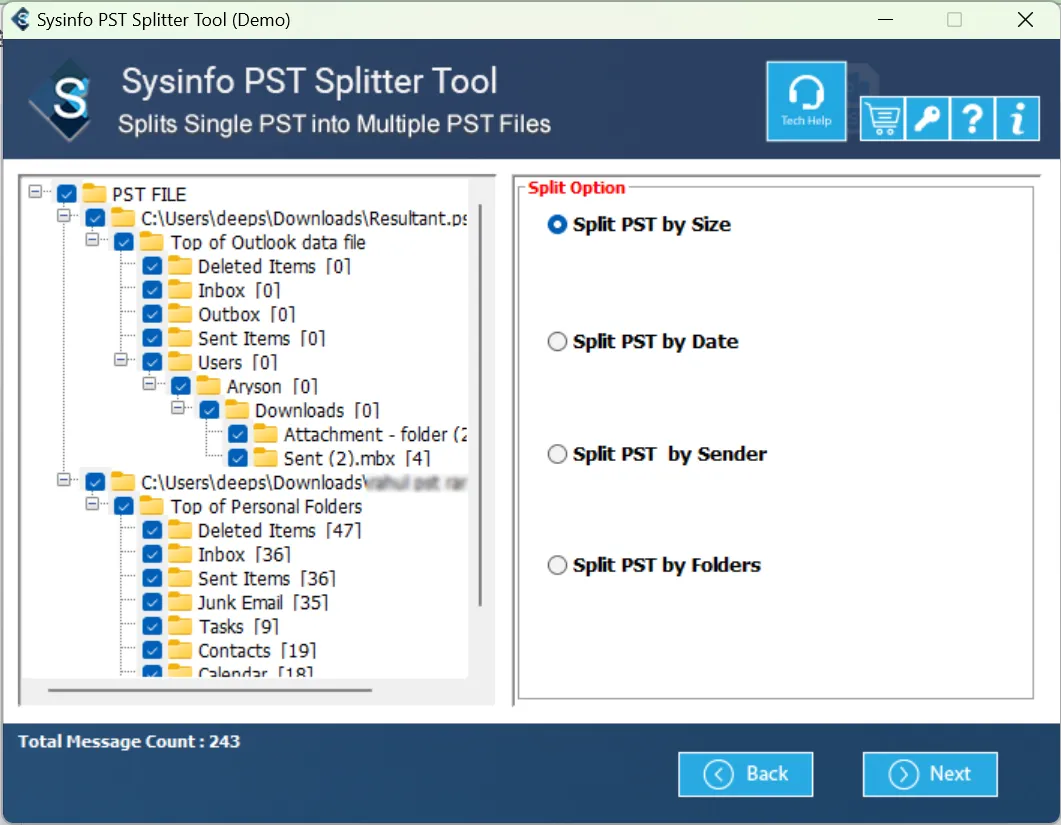This screenshot has width=1061, height=825.
Task: Click the Attachment - folder folder icon
Action: (265, 434)
